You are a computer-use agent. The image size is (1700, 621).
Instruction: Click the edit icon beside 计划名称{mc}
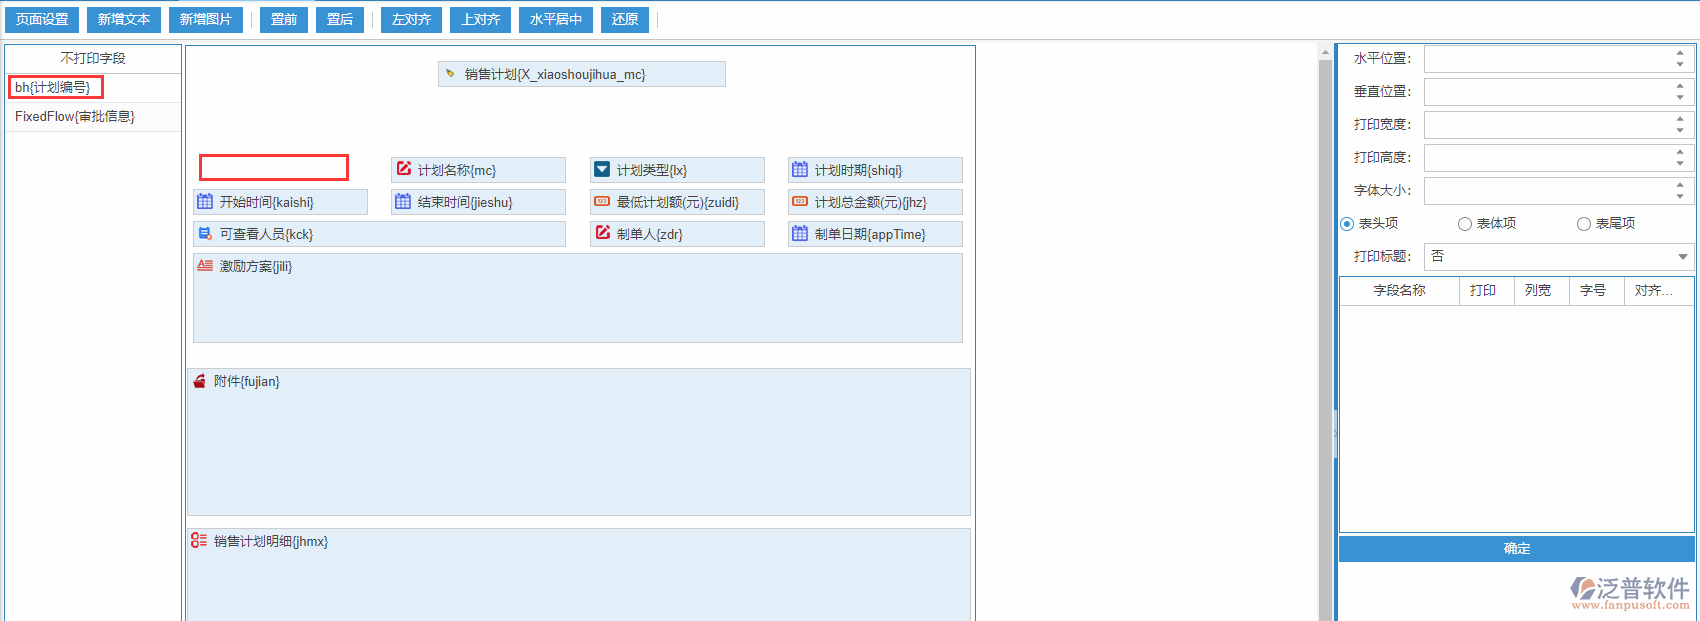tap(404, 169)
